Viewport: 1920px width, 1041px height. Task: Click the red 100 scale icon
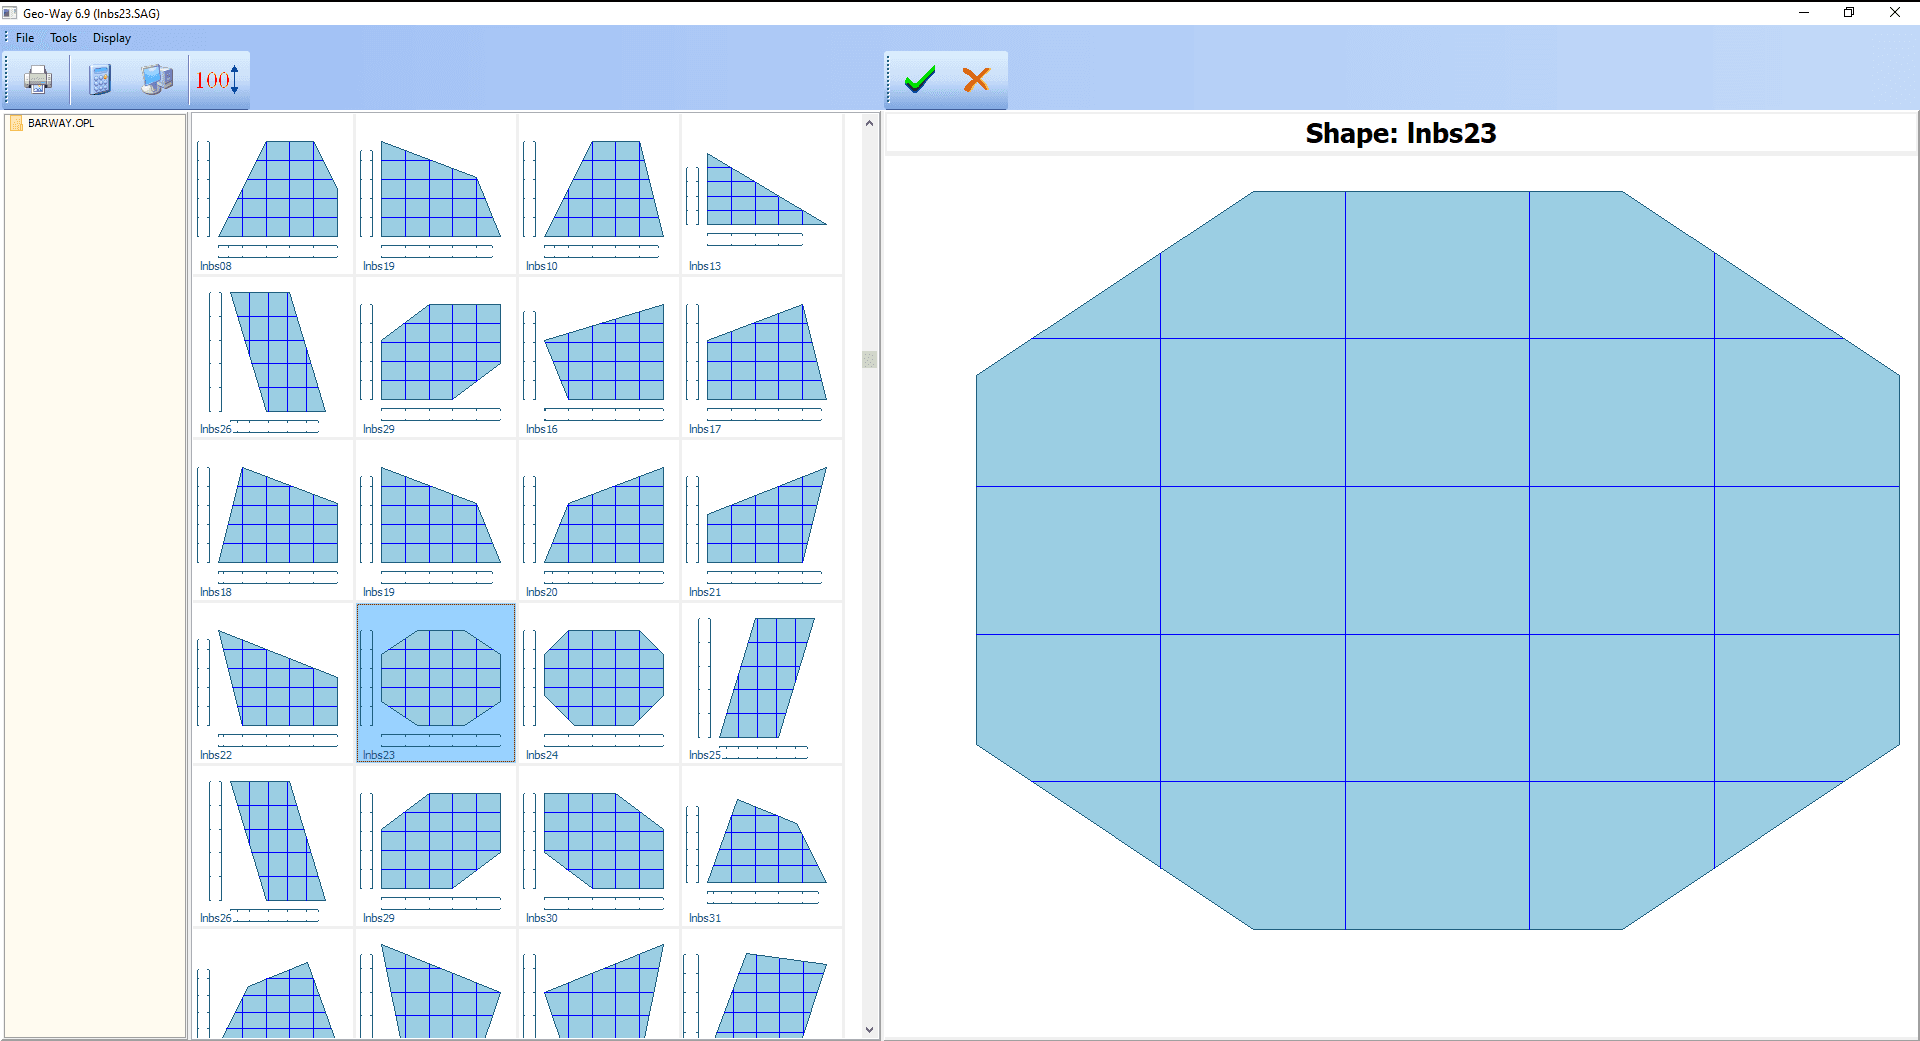pos(217,79)
